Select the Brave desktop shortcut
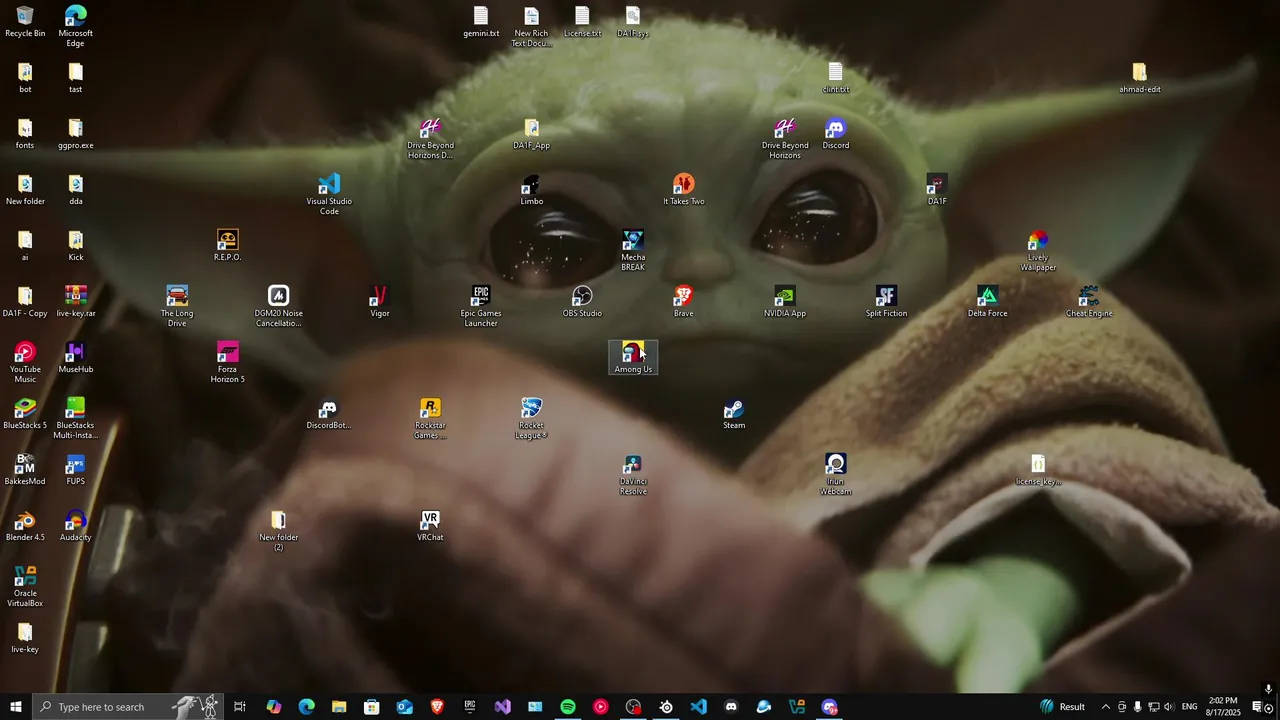1280x720 pixels. click(x=683, y=302)
